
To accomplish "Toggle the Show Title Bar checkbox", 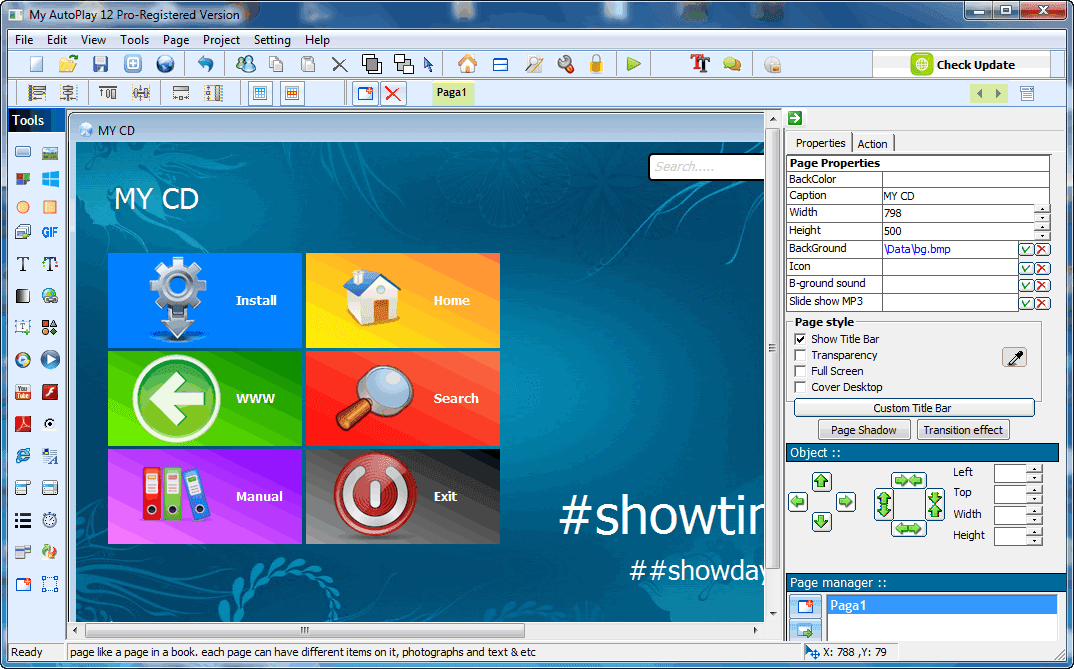I will [x=800, y=339].
